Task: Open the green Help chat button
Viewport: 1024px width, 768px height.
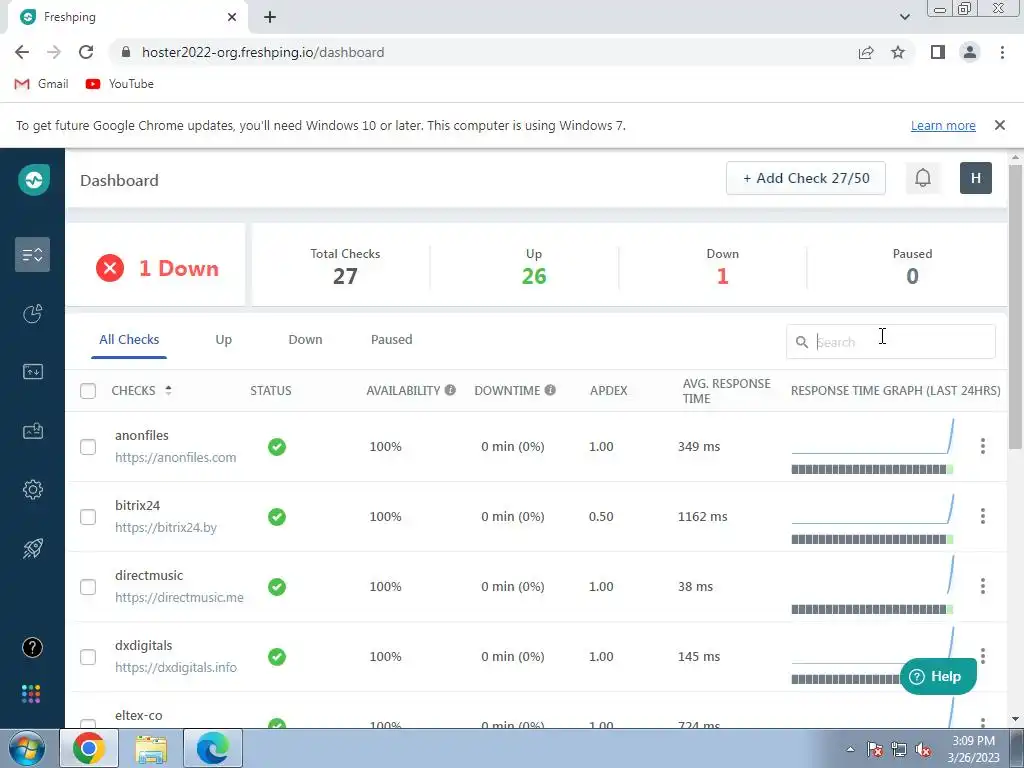Action: (x=938, y=676)
